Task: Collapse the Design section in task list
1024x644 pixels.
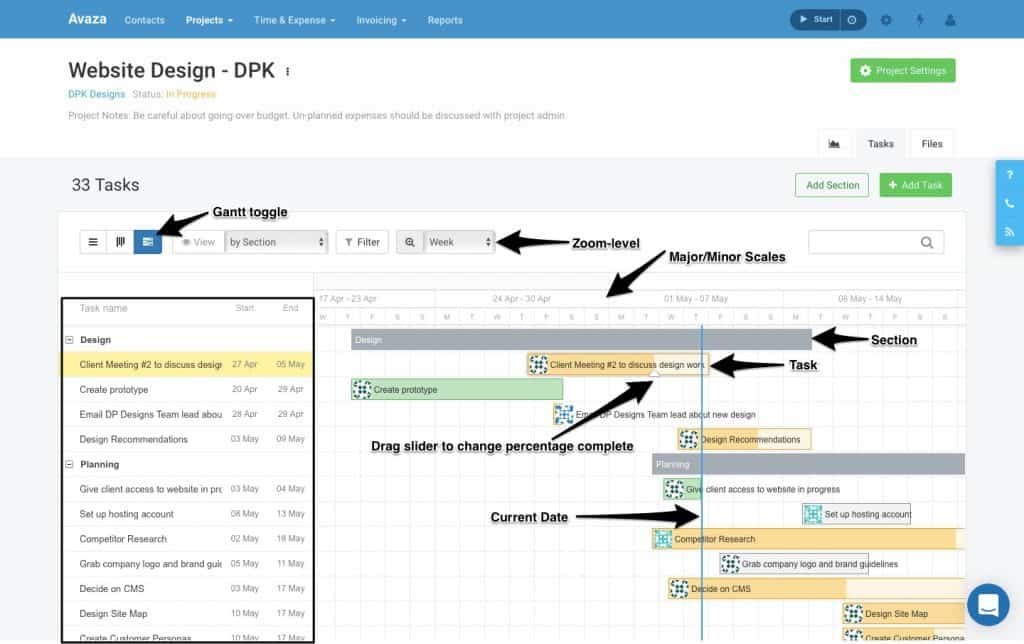Action: 69,339
